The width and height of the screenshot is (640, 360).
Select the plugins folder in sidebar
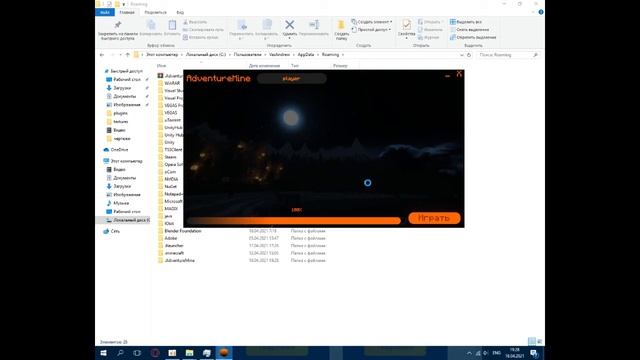tap(120, 113)
